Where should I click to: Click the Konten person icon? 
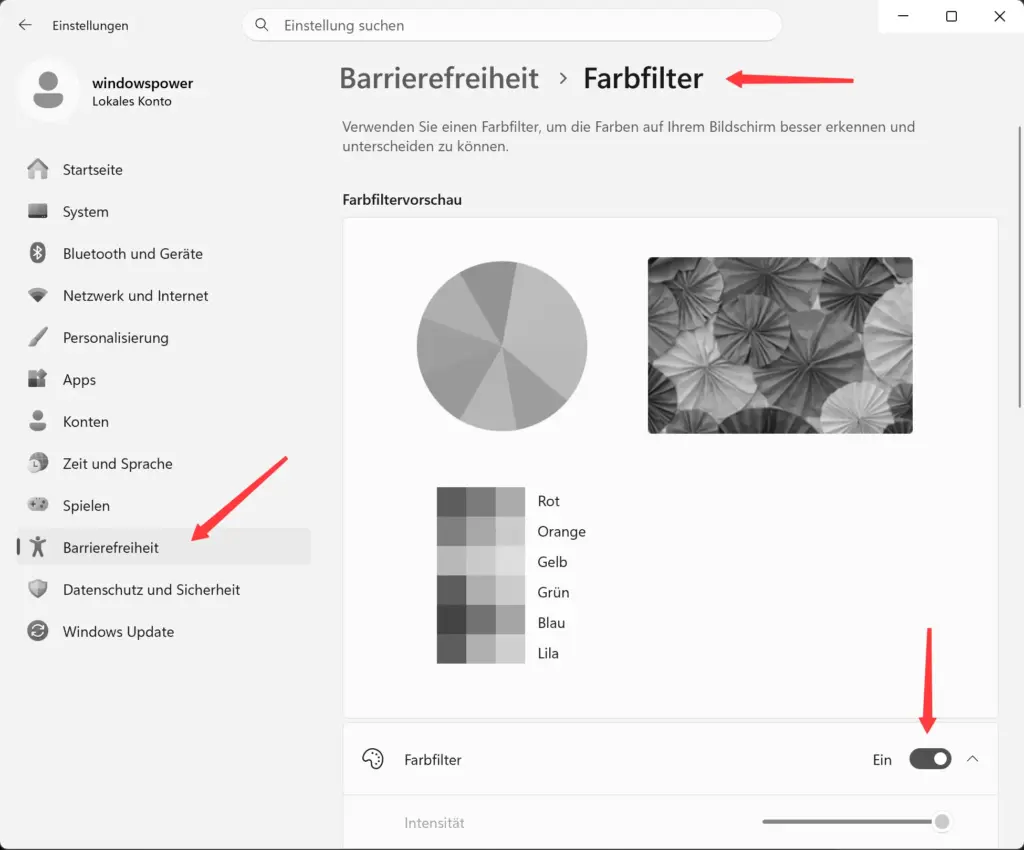[38, 421]
